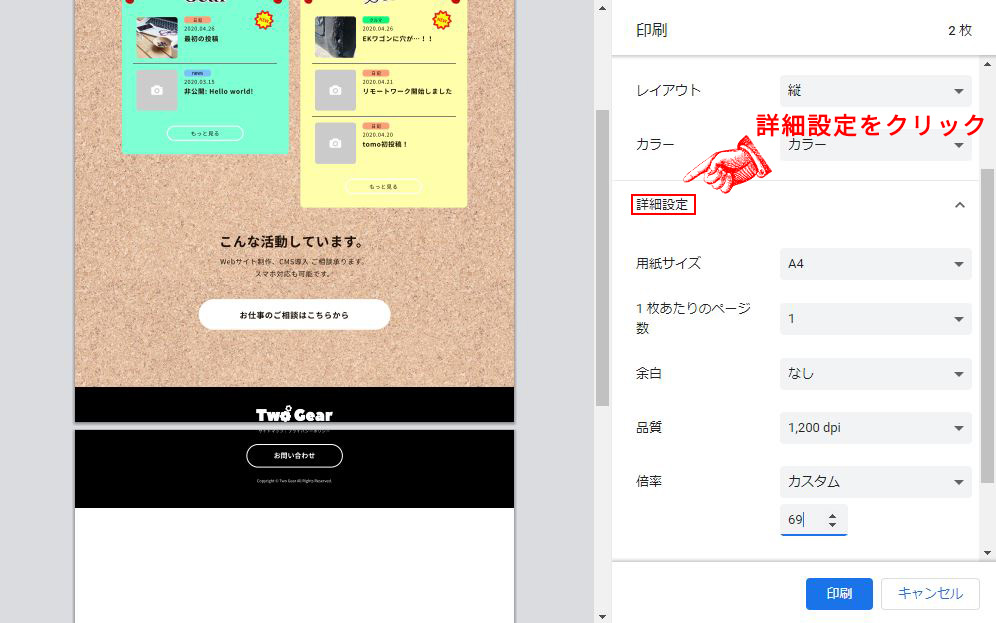The height and width of the screenshot is (623, 996).
Task: Open the カラー (color) dropdown
Action: click(x=875, y=144)
